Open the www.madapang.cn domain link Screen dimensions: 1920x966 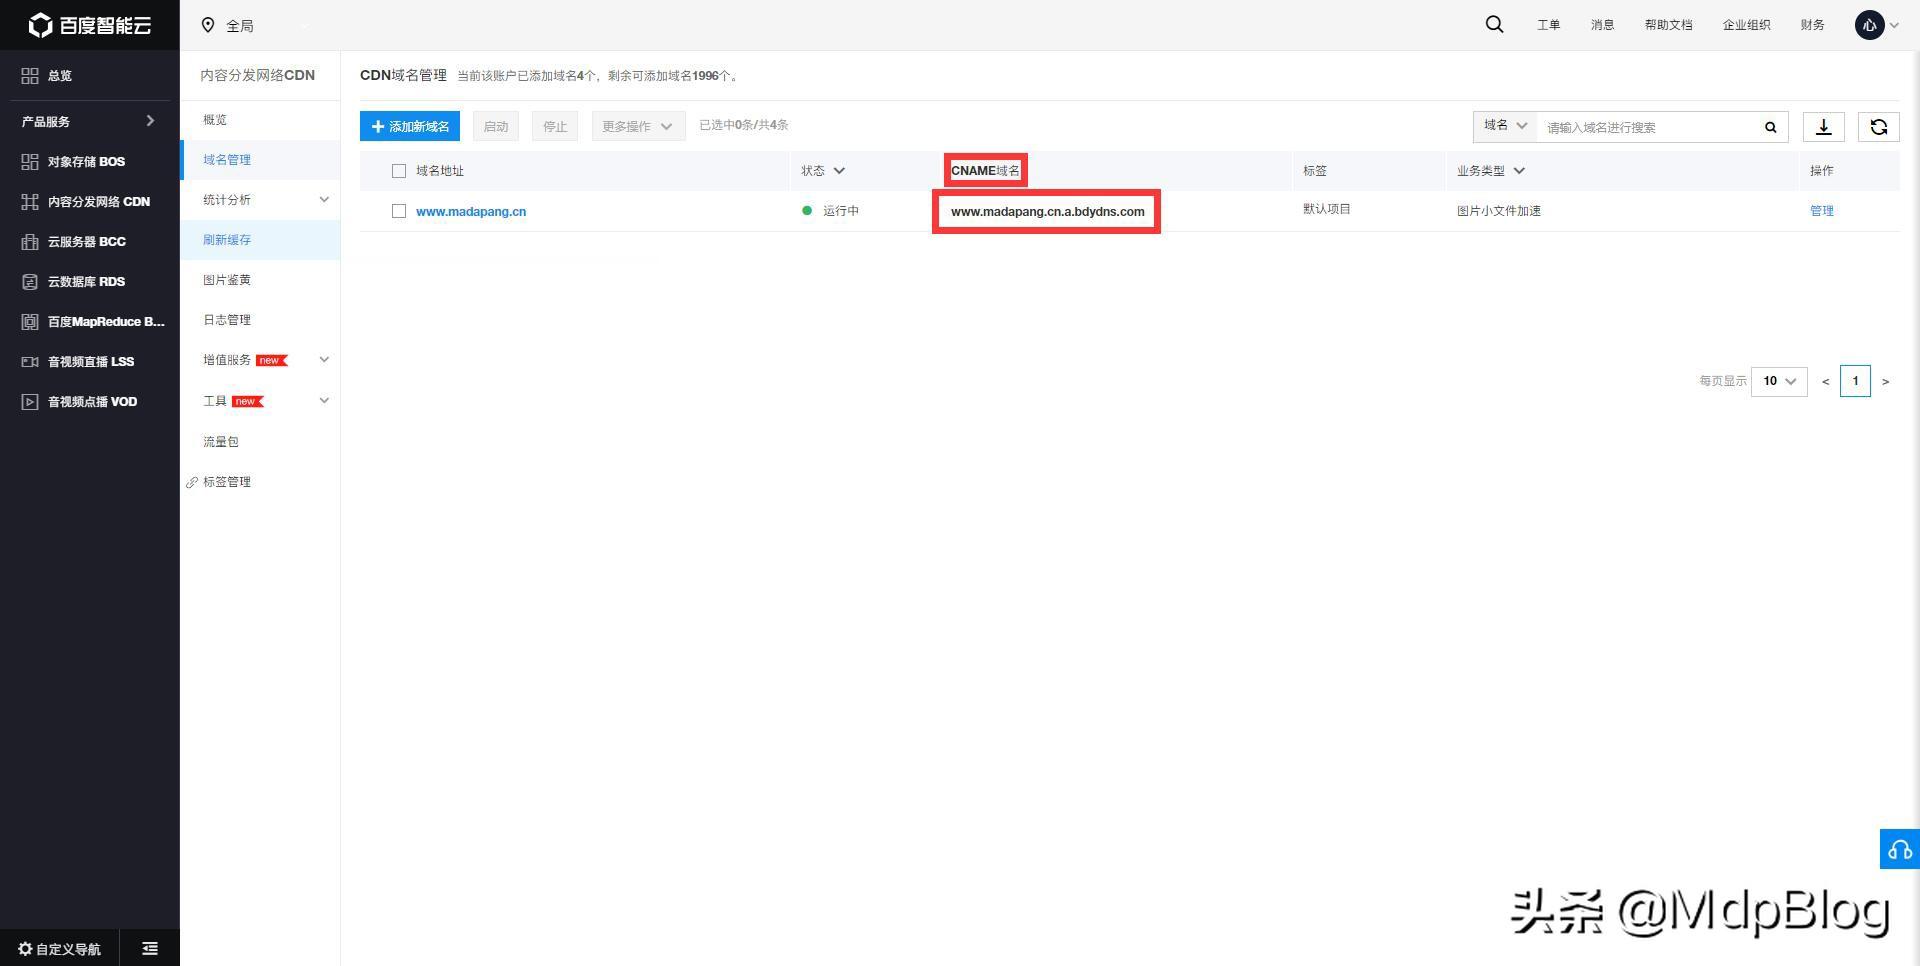point(471,212)
